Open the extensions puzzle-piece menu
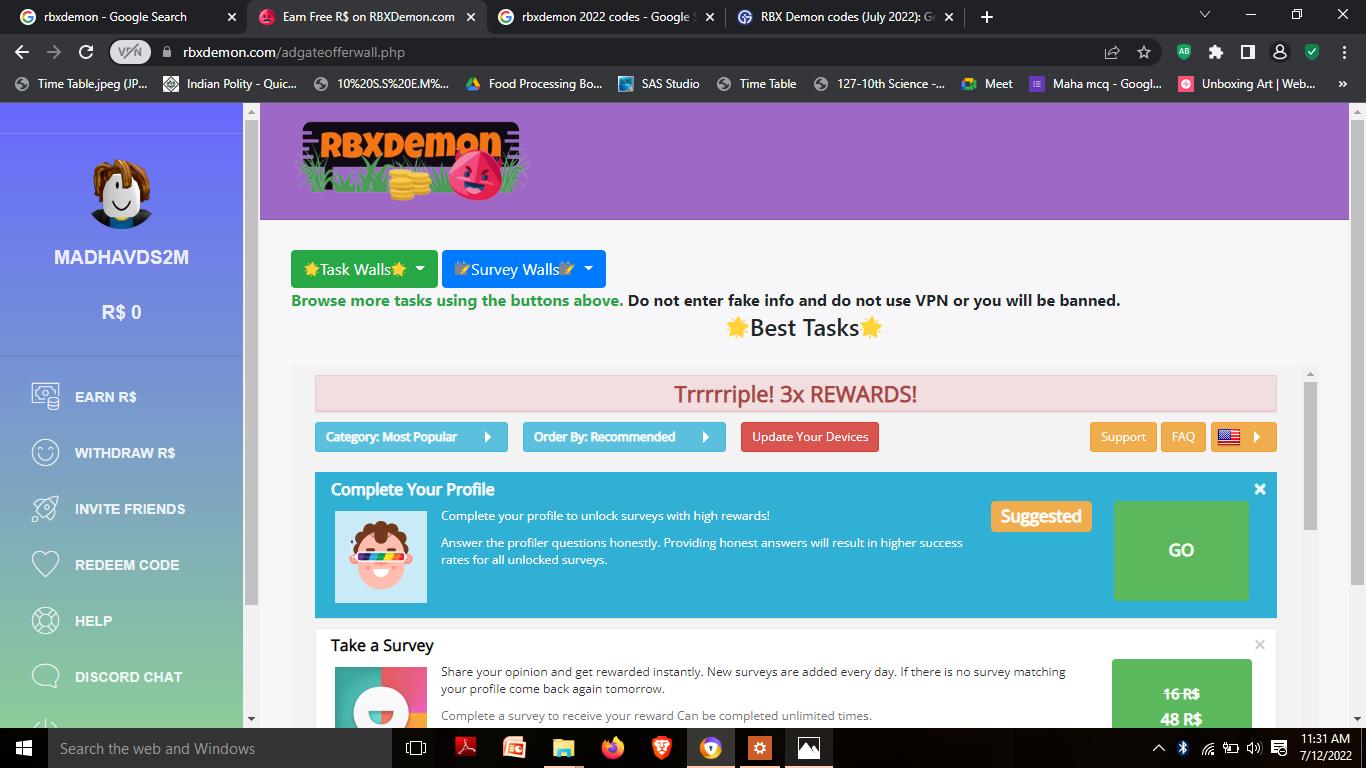 click(1216, 52)
